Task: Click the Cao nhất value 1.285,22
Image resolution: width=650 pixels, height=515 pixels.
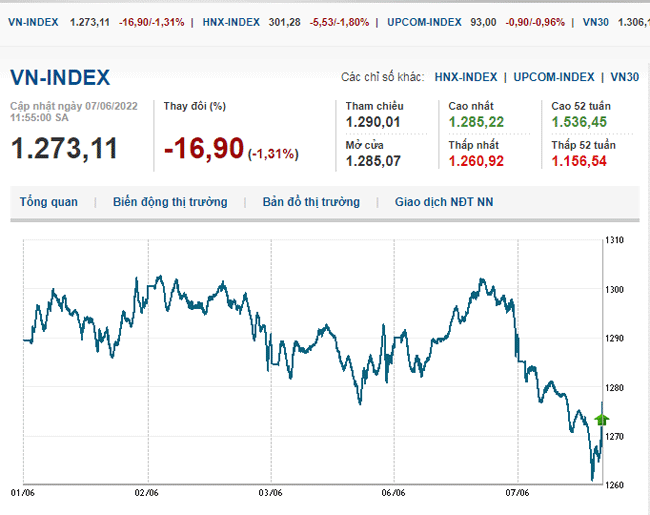Action: tap(476, 122)
